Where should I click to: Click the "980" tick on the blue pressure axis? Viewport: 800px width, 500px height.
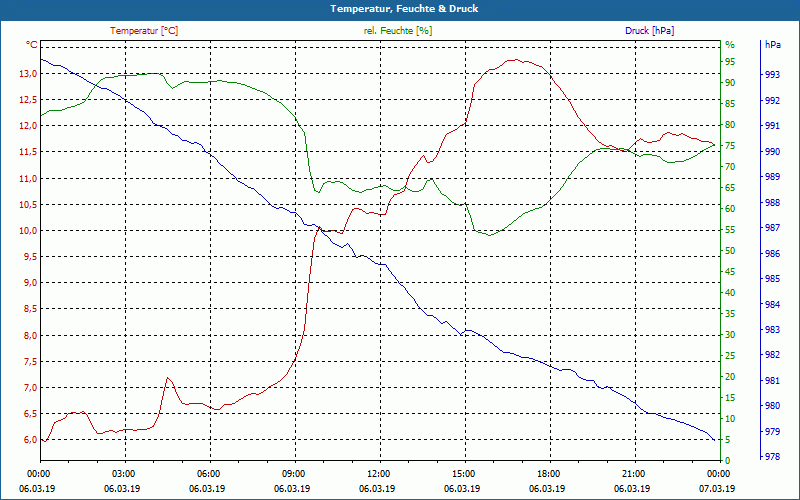(x=772, y=406)
